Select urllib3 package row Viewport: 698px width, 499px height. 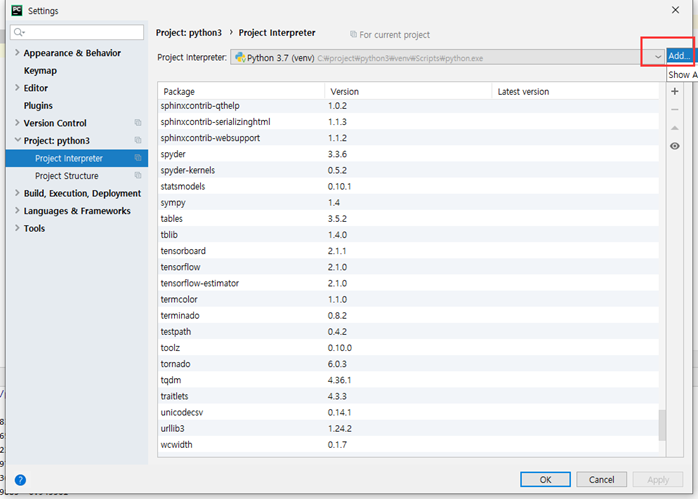click(x=408, y=428)
